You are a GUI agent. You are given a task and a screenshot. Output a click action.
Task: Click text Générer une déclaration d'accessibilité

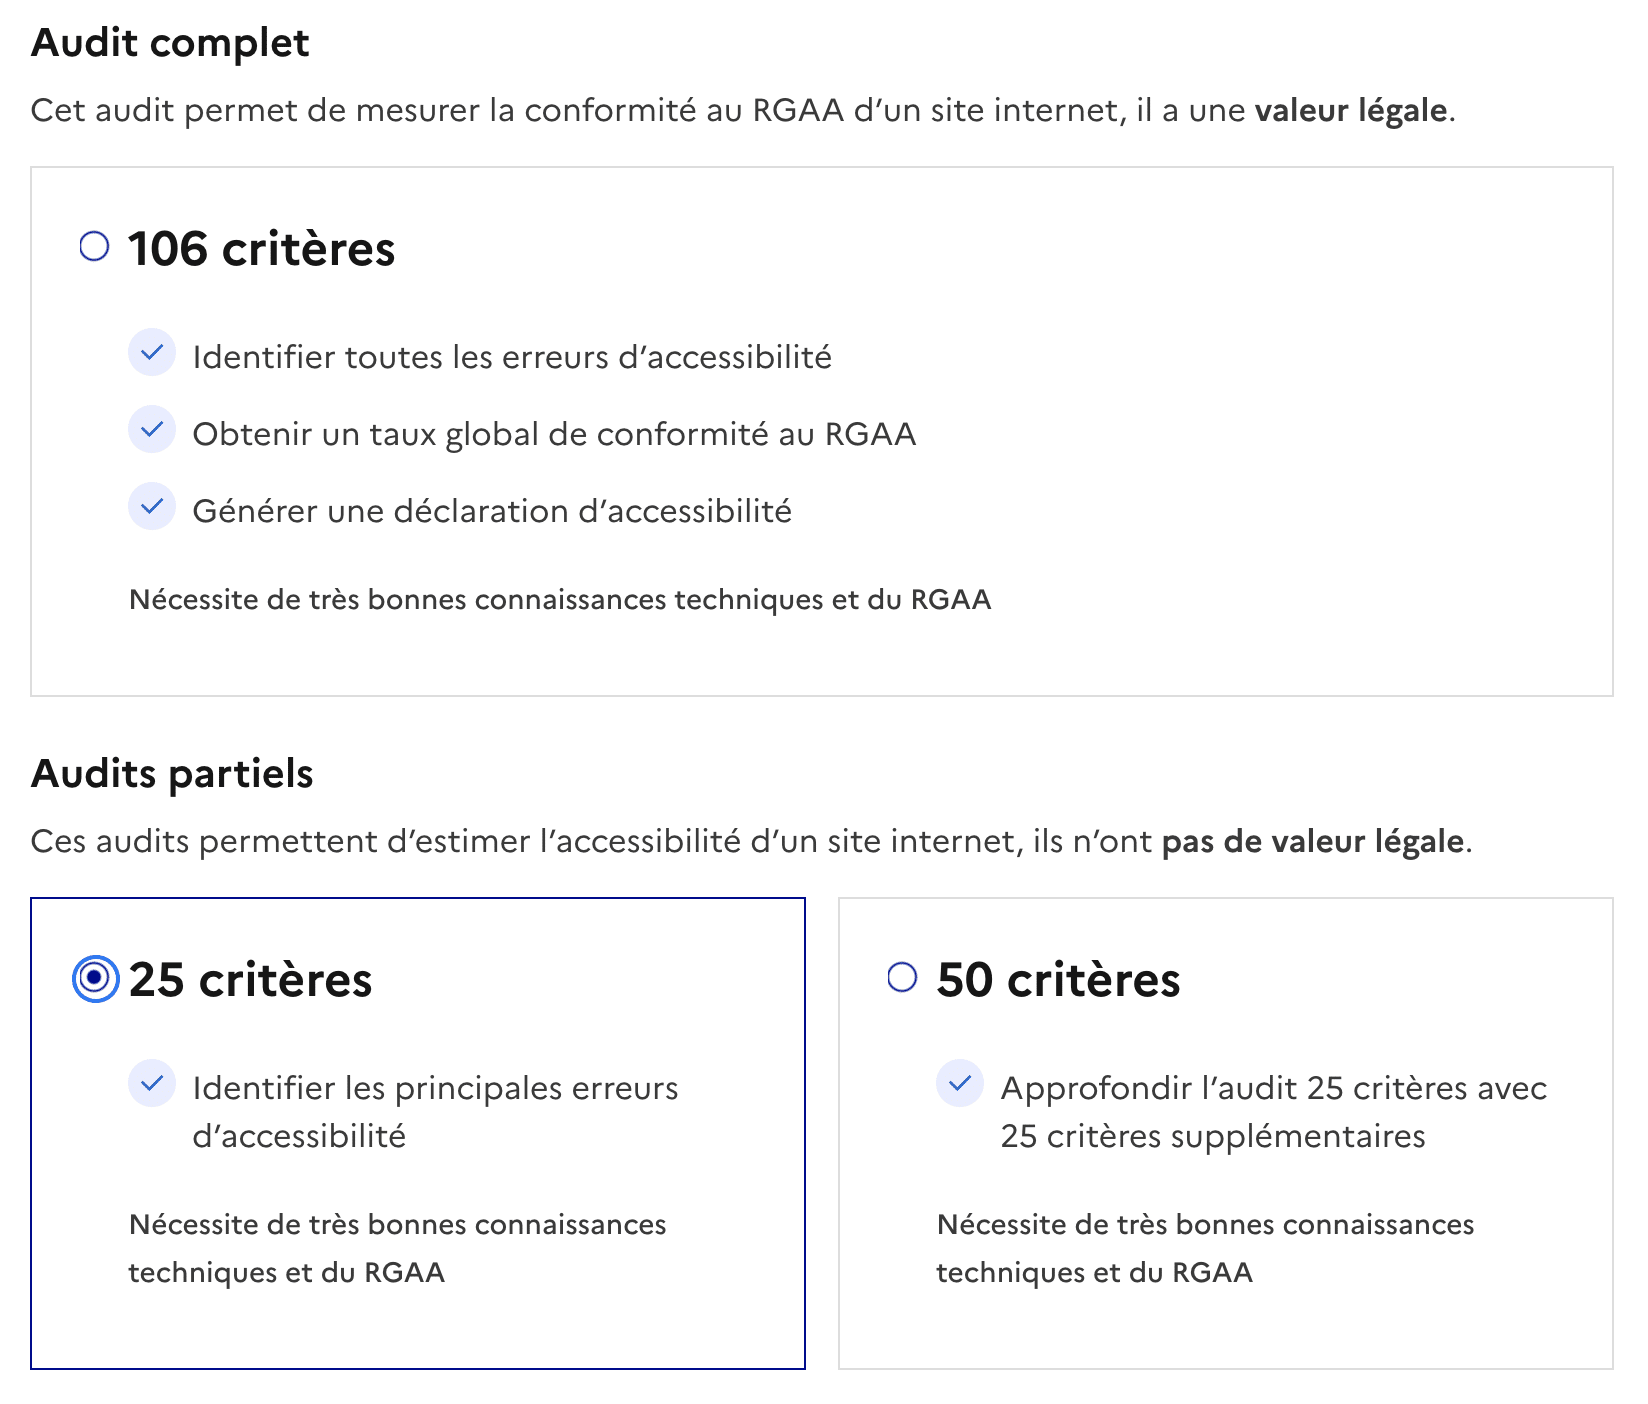click(x=492, y=511)
